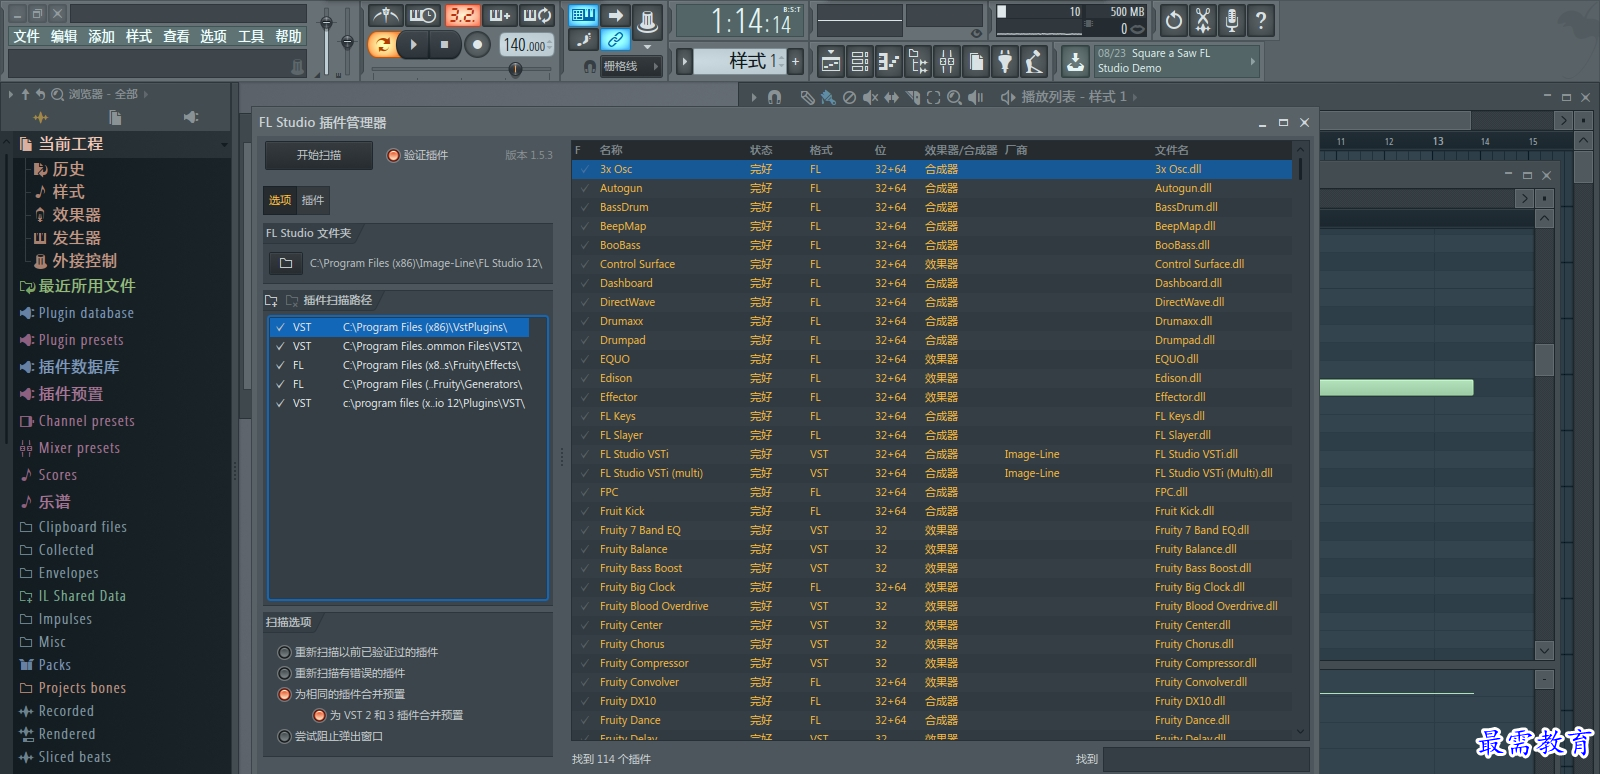Open the 文件 file menu

click(x=27, y=36)
